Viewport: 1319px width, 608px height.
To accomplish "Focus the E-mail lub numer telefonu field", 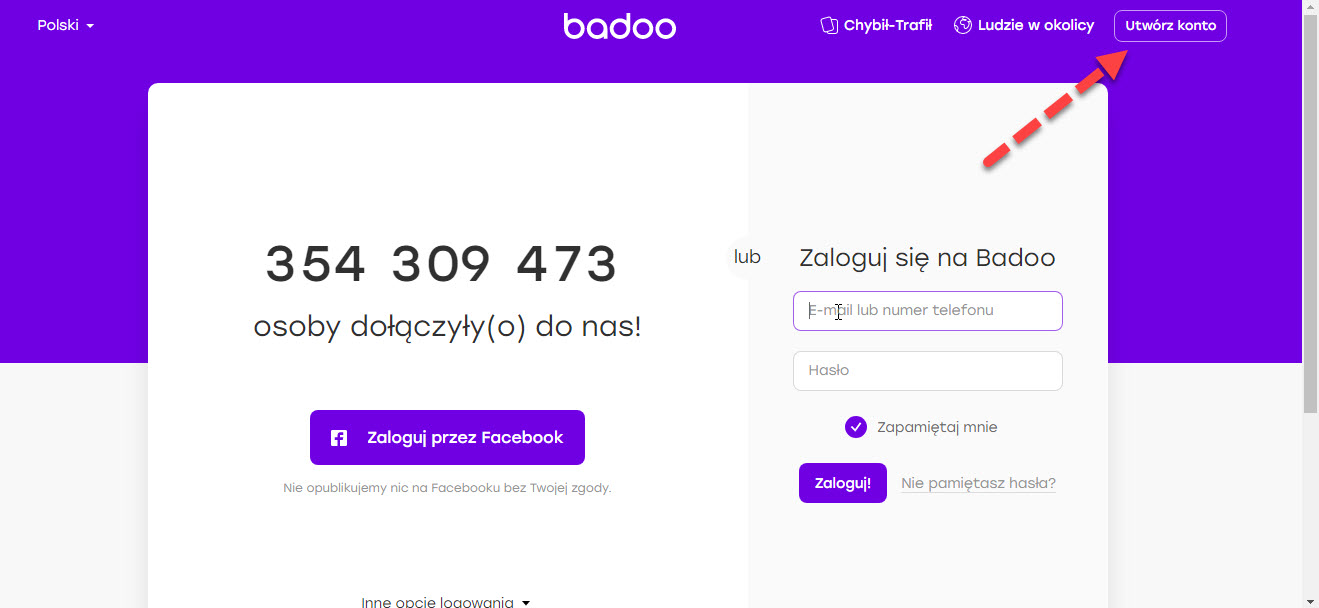I will point(928,311).
